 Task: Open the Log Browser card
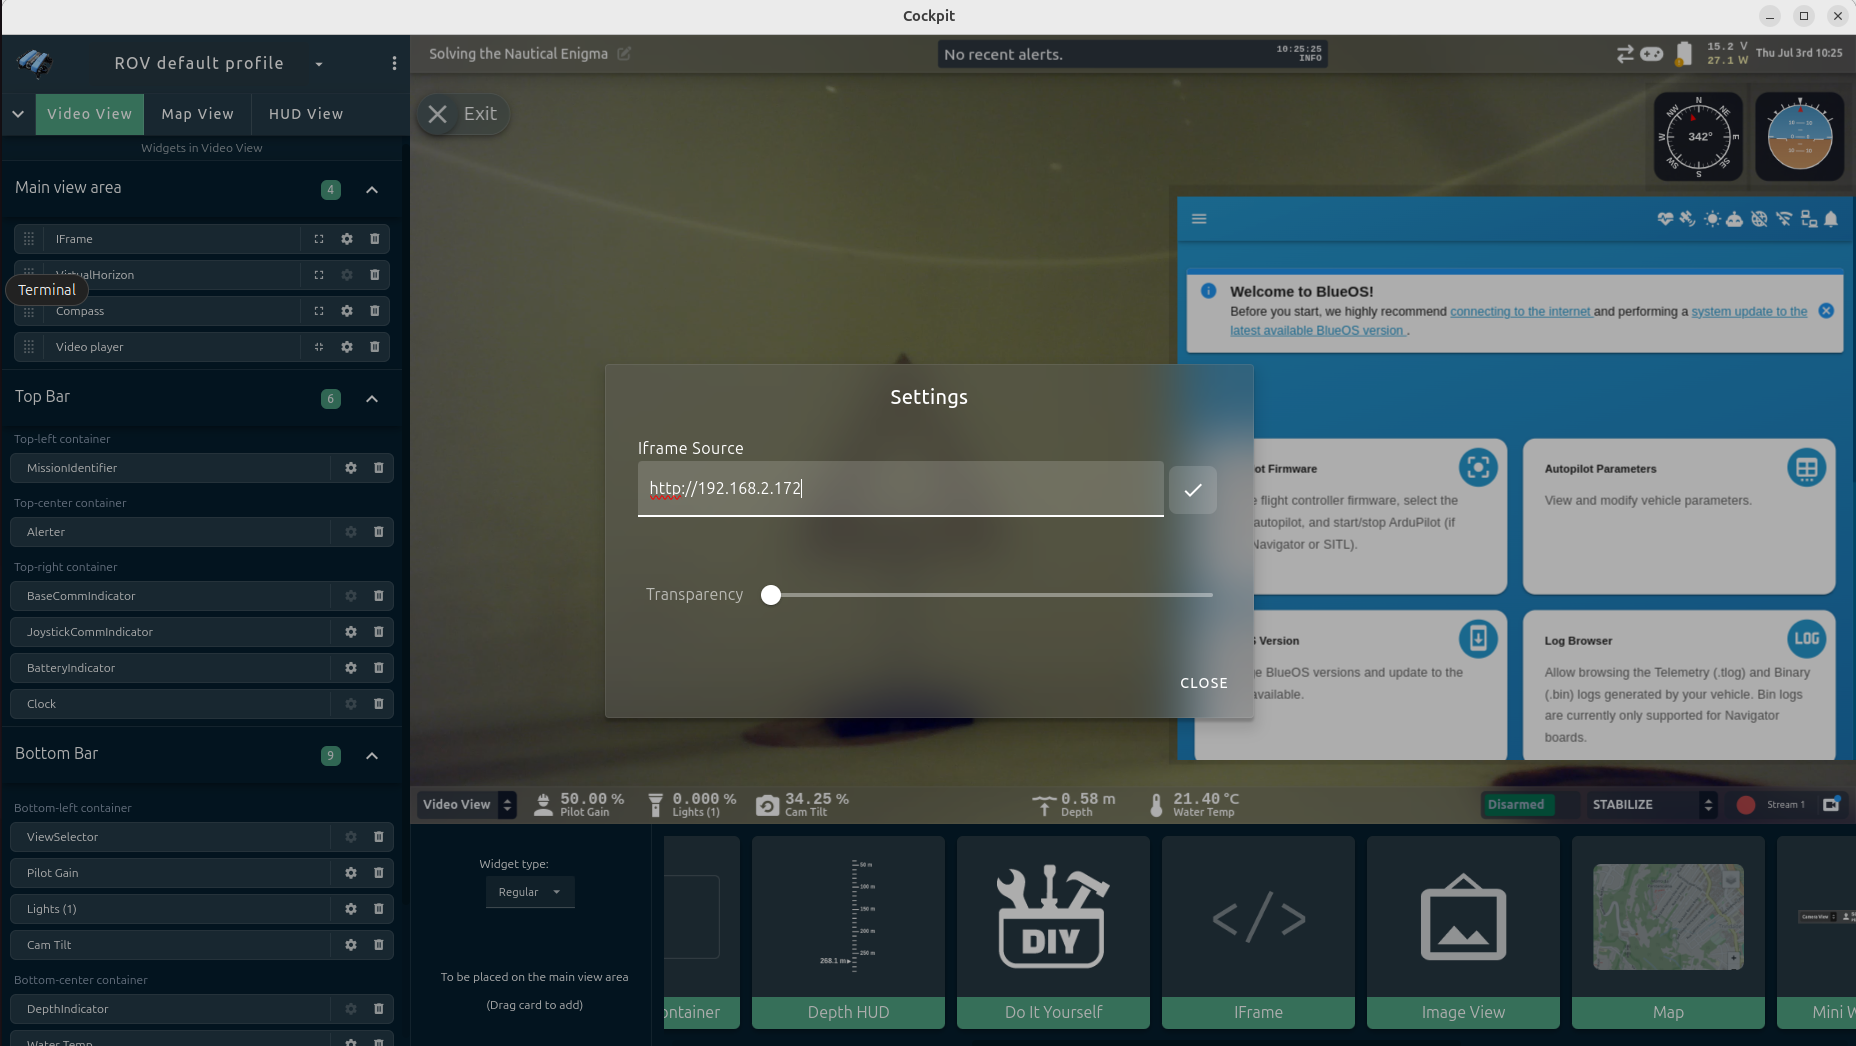click(1679, 685)
